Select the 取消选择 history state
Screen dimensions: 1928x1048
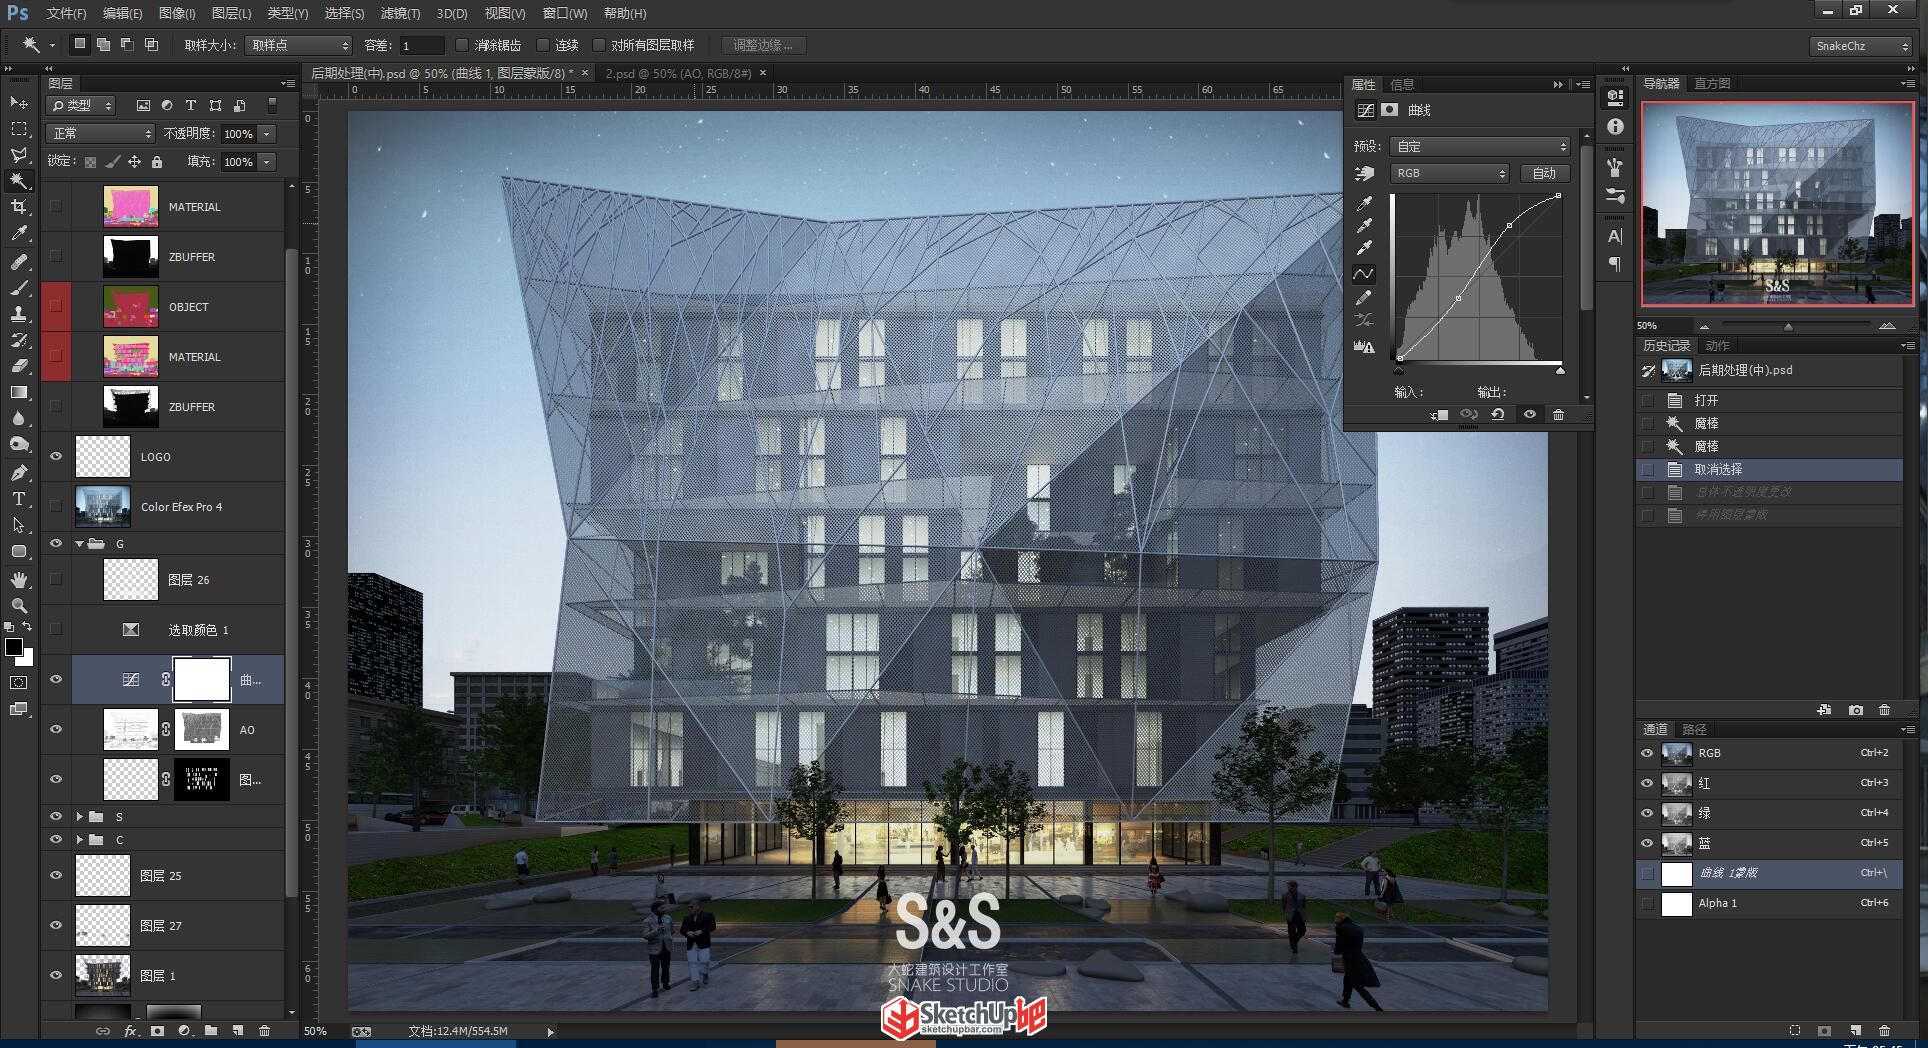point(1769,469)
